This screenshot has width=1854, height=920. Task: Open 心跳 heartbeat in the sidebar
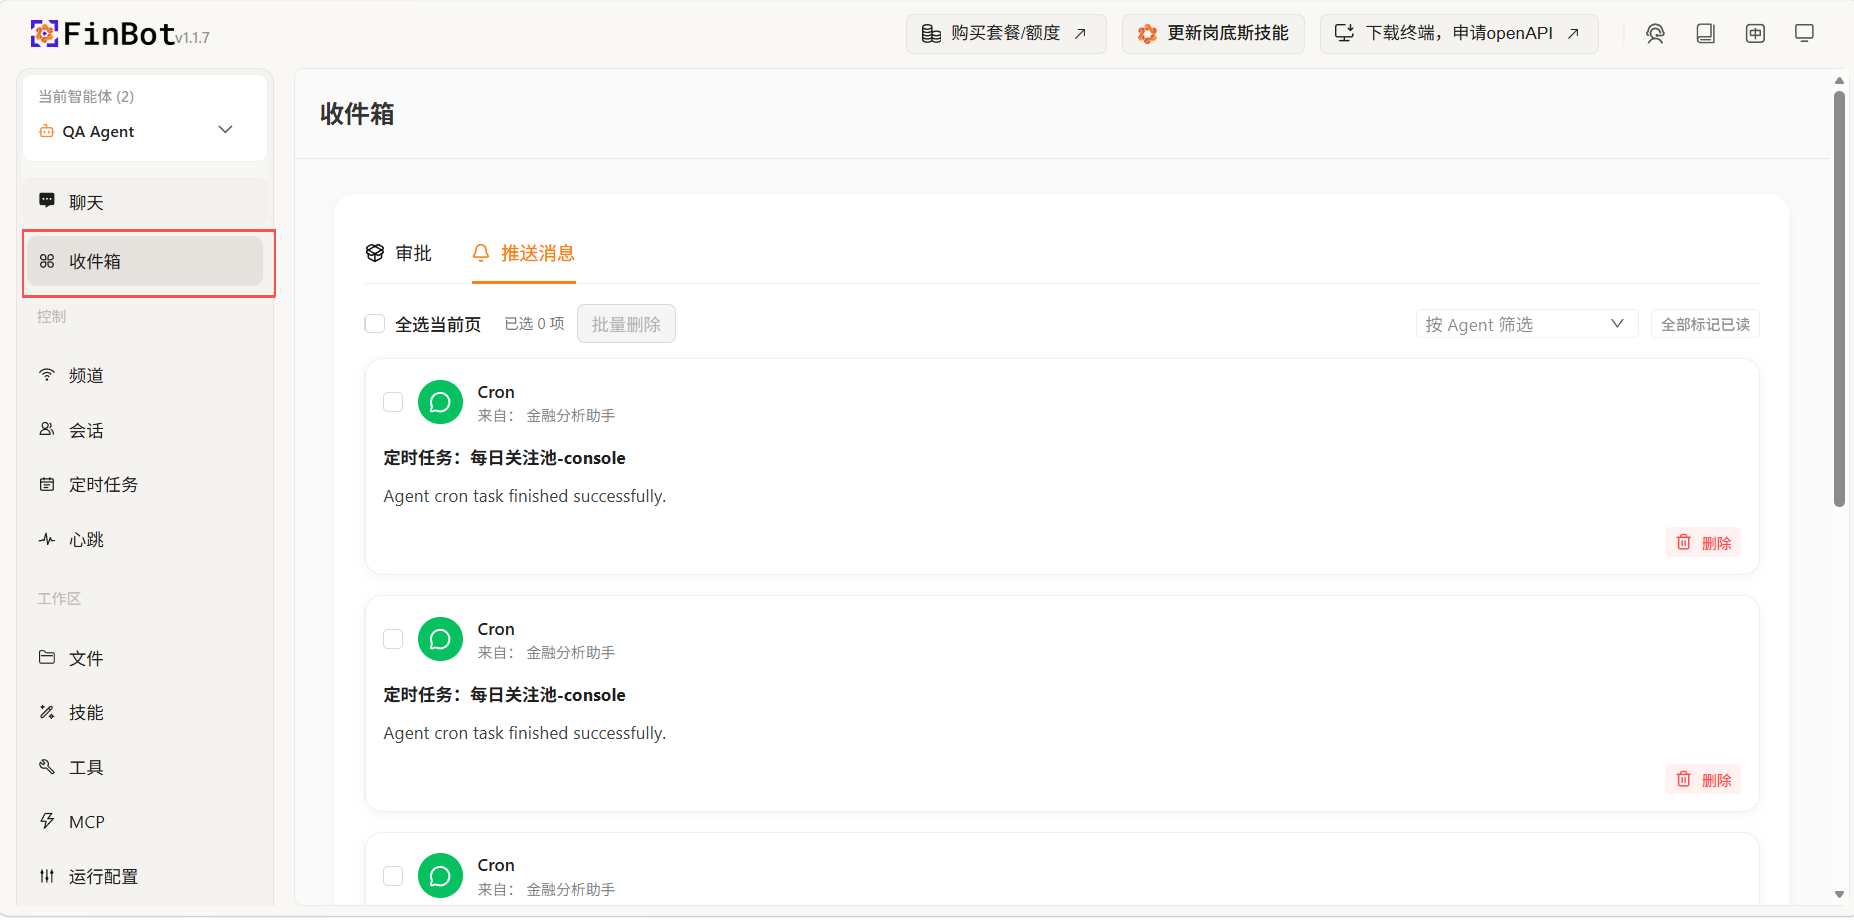pos(145,539)
